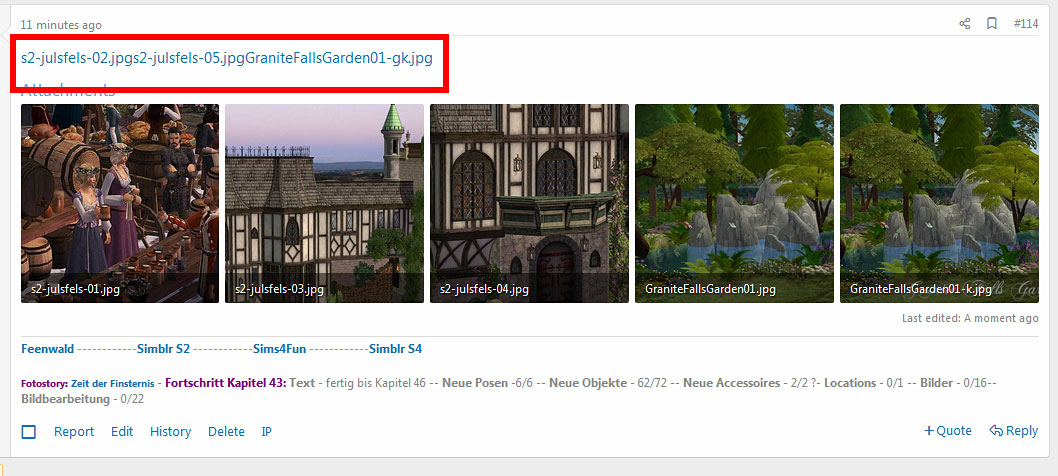View the s2-julsfels-03.jpg tower thumbnail
Image resolution: width=1058 pixels, height=476 pixels.
pyautogui.click(x=324, y=203)
